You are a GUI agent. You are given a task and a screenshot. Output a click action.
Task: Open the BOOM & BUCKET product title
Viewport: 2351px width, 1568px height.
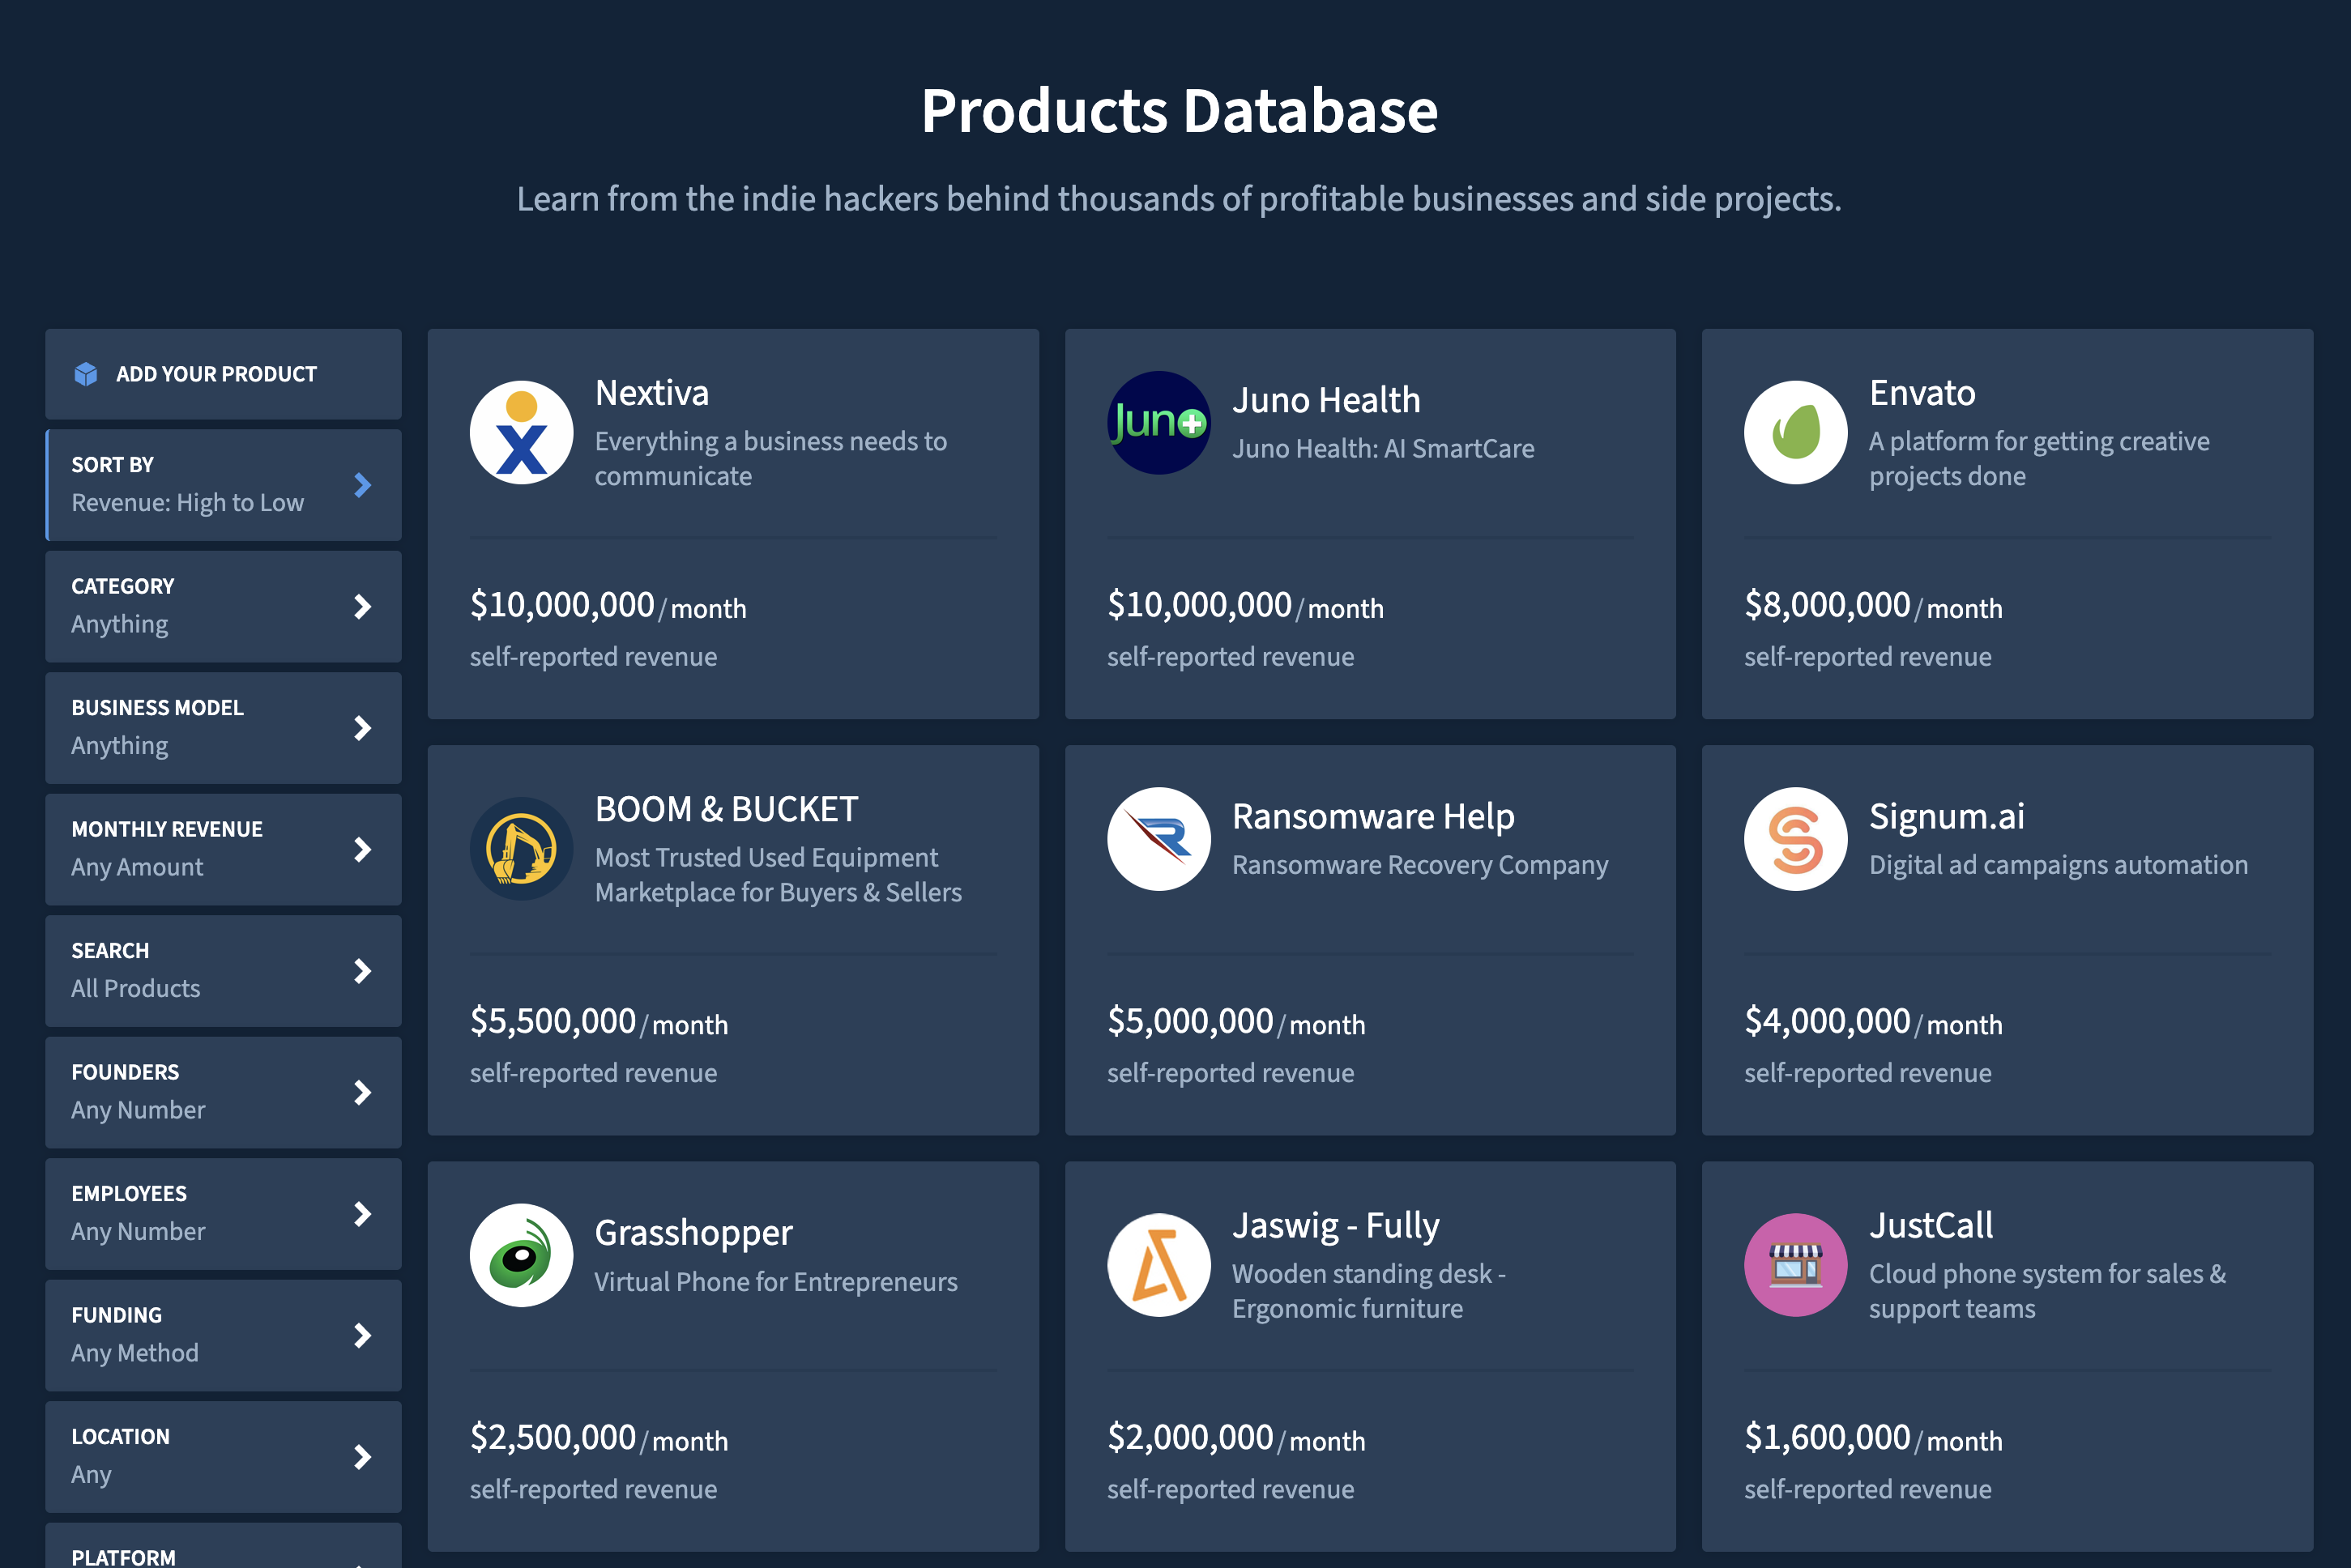pyautogui.click(x=727, y=809)
